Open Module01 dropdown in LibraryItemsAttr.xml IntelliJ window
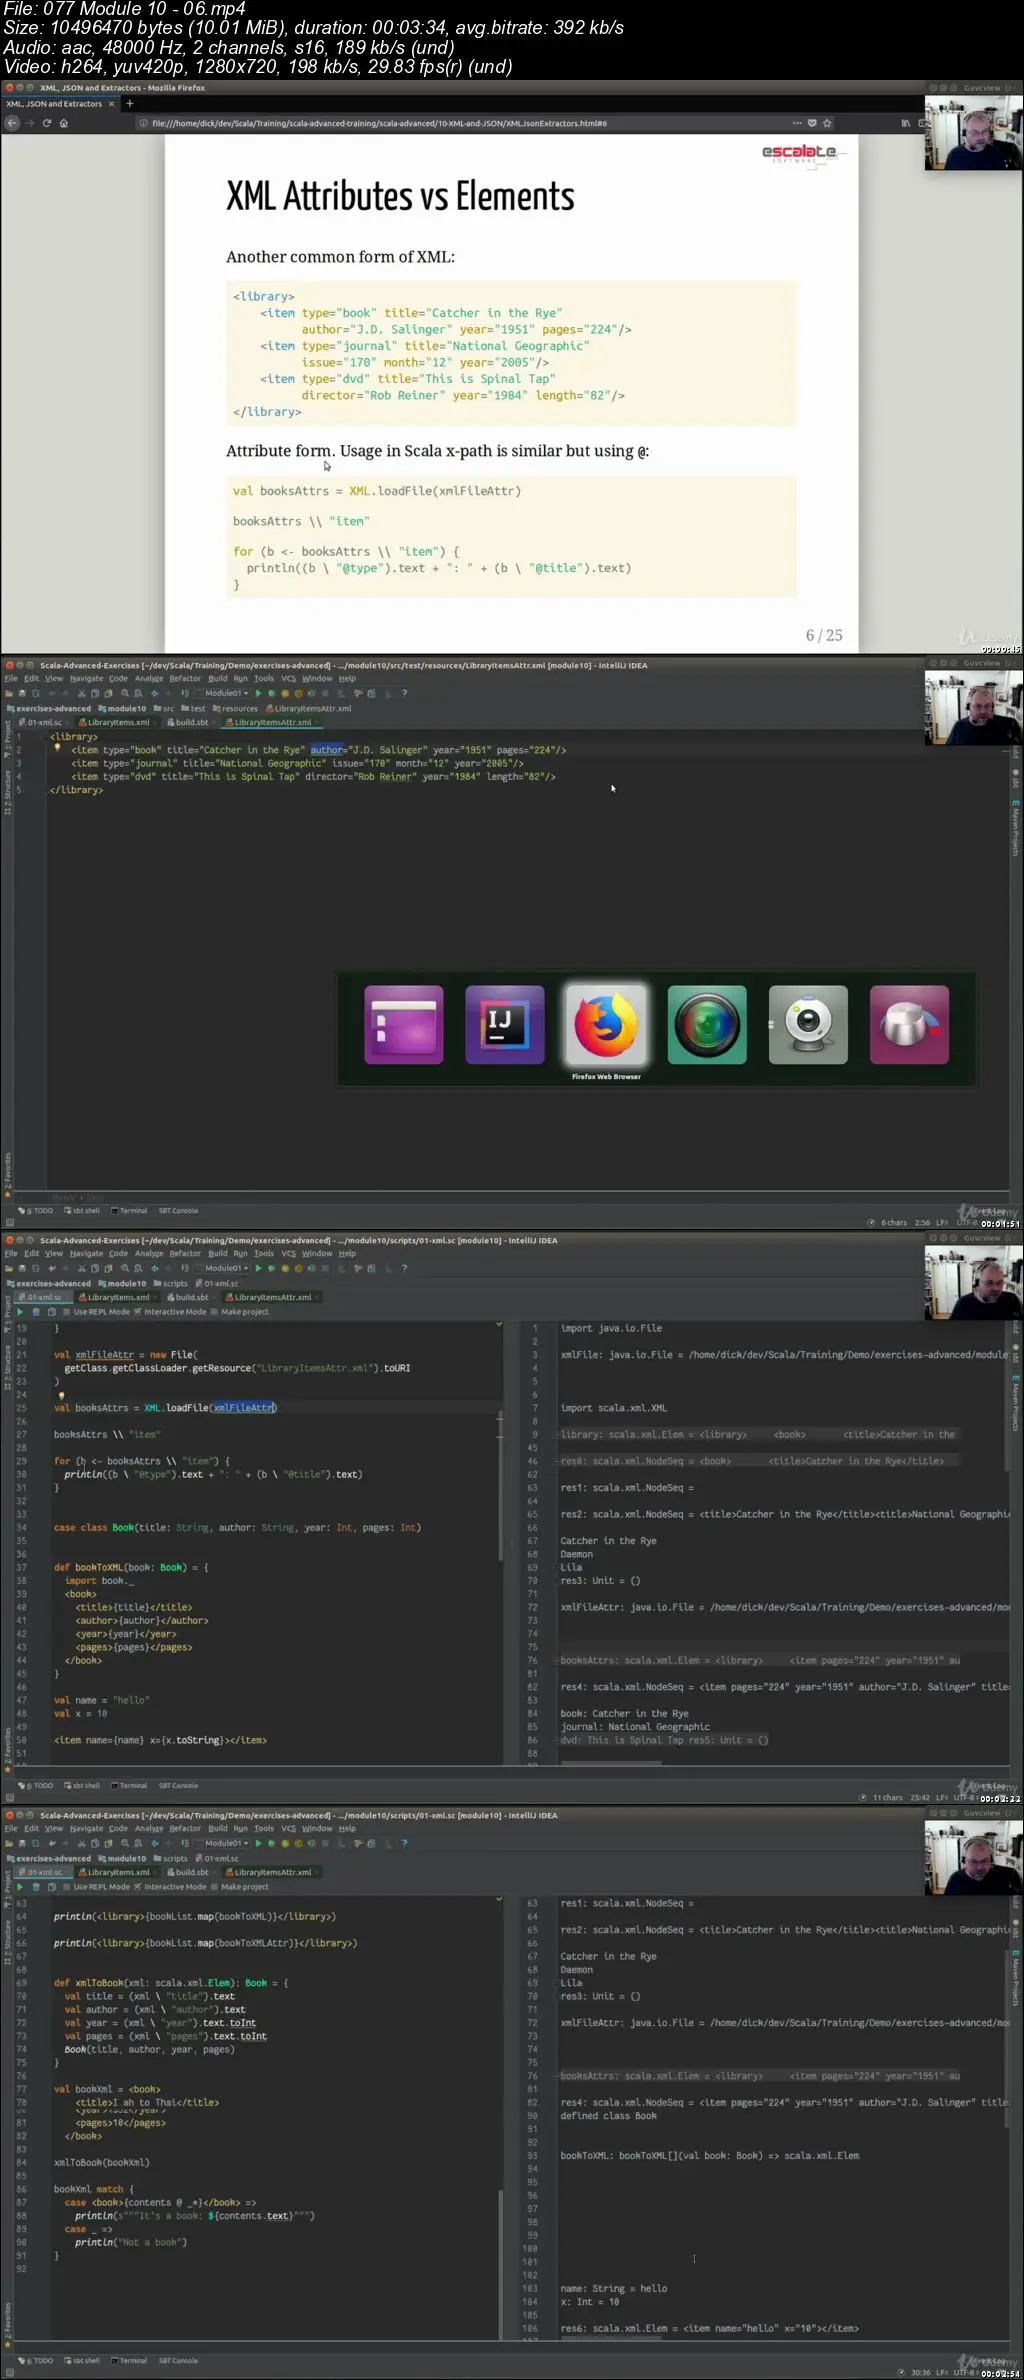Image resolution: width=1024 pixels, height=2380 pixels. coord(223,693)
